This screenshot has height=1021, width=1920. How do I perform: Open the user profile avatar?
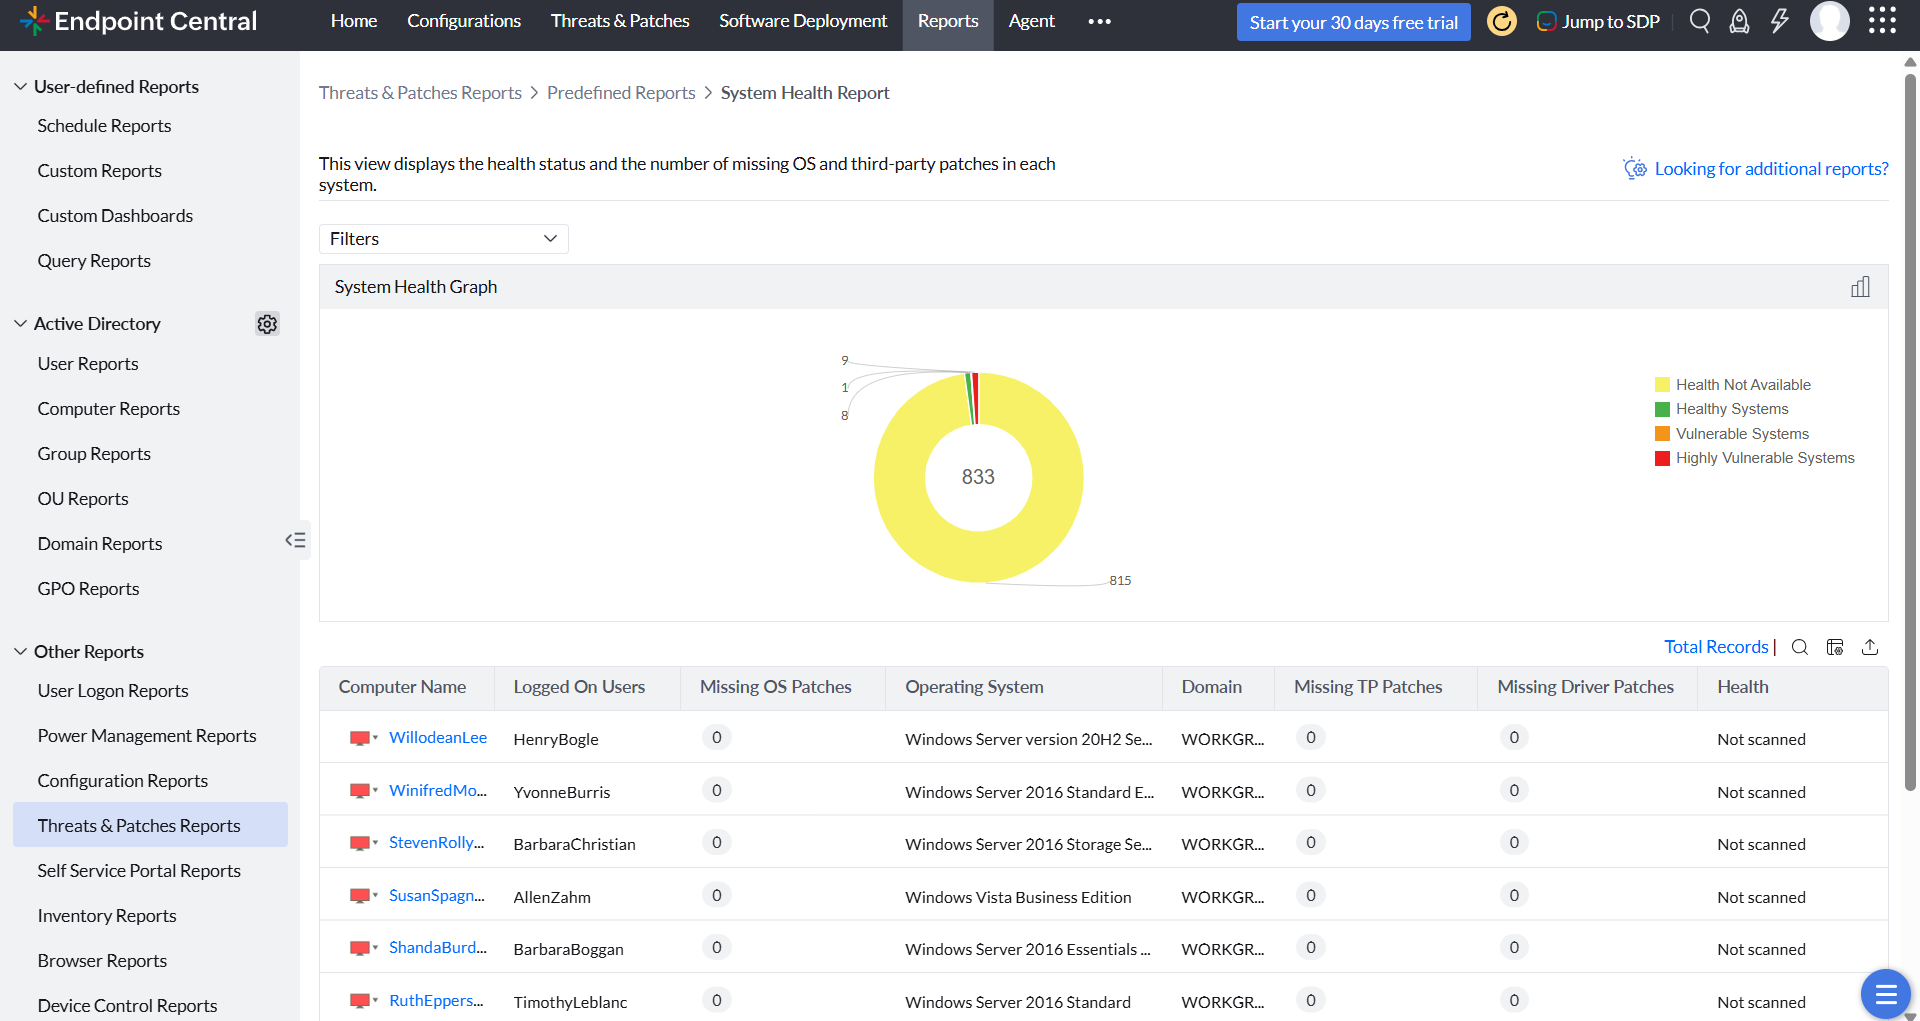pos(1829,21)
